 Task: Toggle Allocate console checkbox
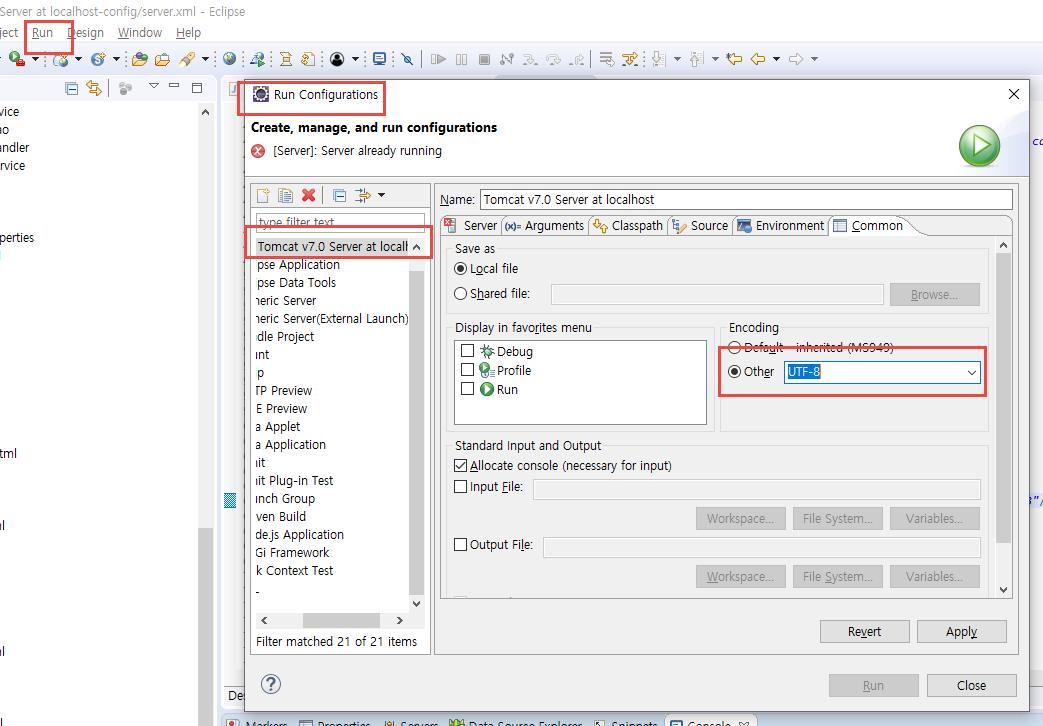[460, 465]
